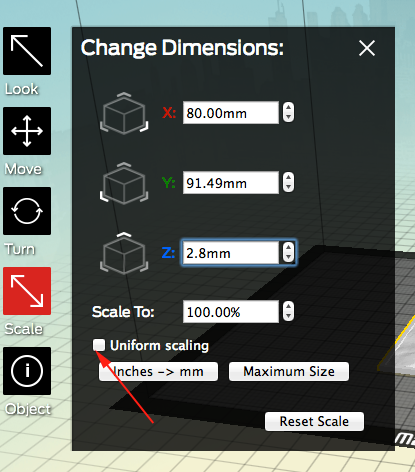This screenshot has height=472, width=415.
Task: Enable the Uniform scaling checkbox
Action: coord(99,345)
